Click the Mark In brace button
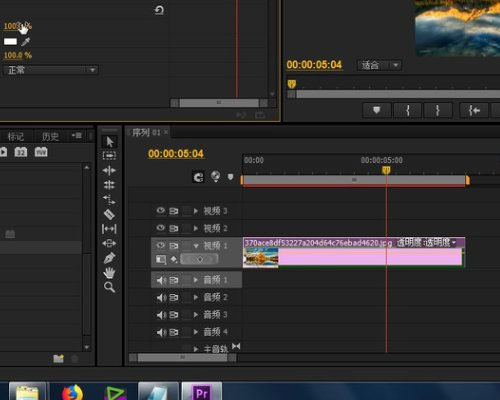This screenshot has height=400, width=500. point(407,110)
